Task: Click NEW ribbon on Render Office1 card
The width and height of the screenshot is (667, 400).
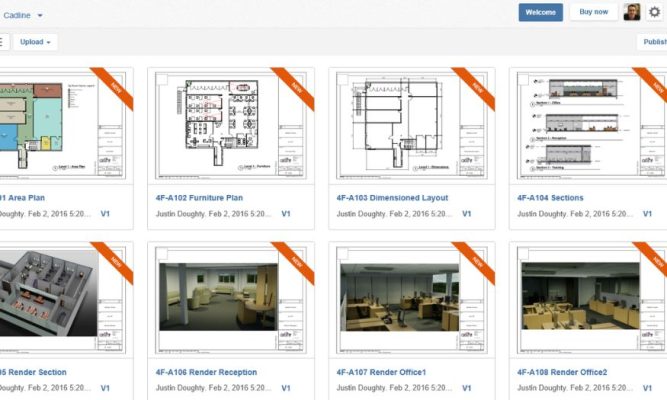Action: (x=478, y=259)
